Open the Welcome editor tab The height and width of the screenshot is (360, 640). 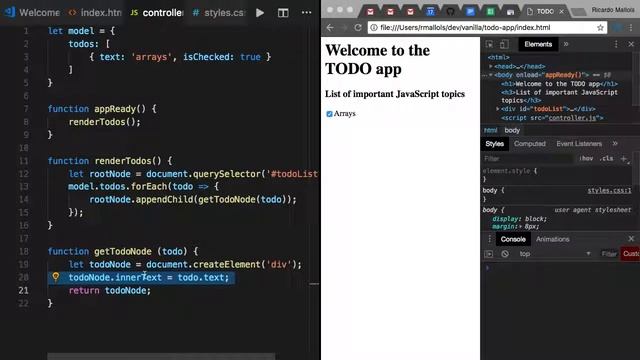coord(32,13)
